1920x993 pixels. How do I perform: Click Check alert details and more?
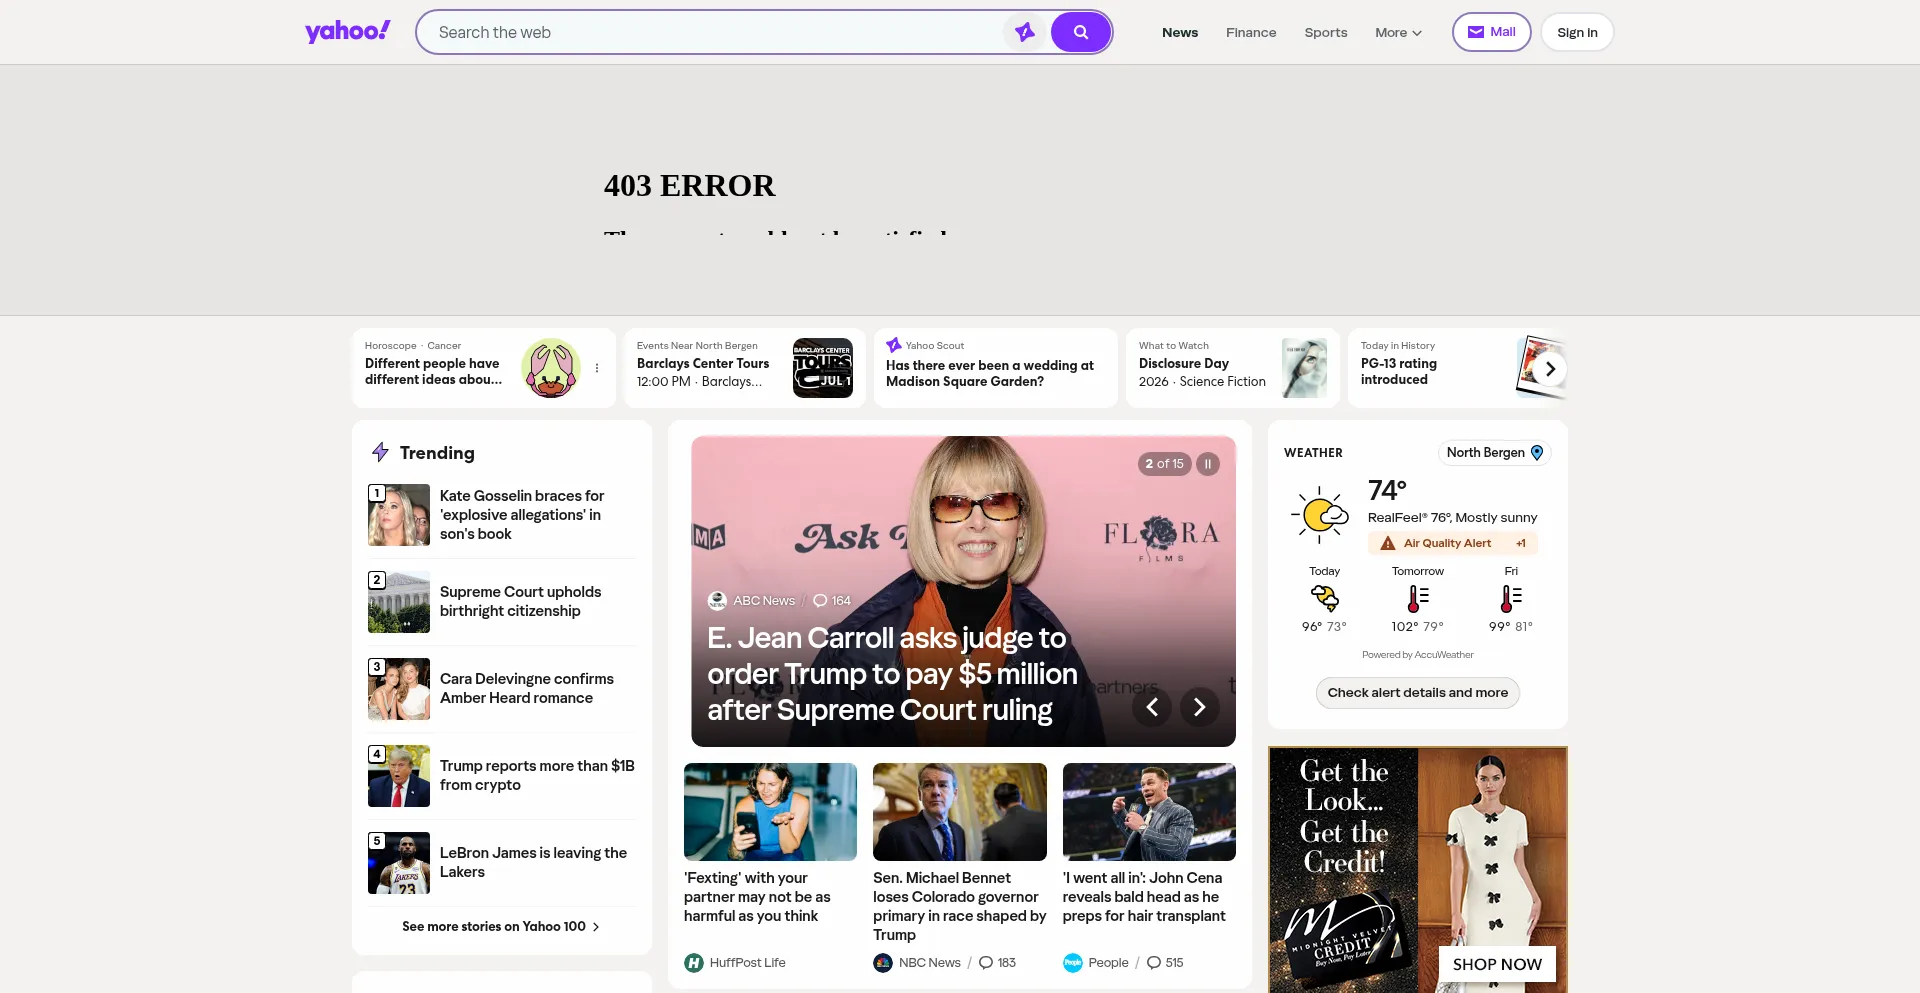(x=1418, y=693)
